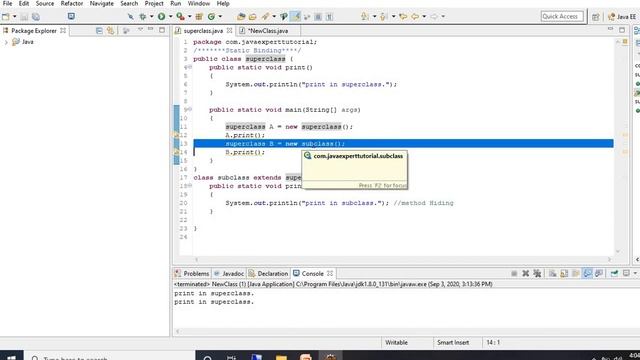This screenshot has width=640, height=360.
Task: Switch to the NewClass.java editor tab
Action: point(268,31)
